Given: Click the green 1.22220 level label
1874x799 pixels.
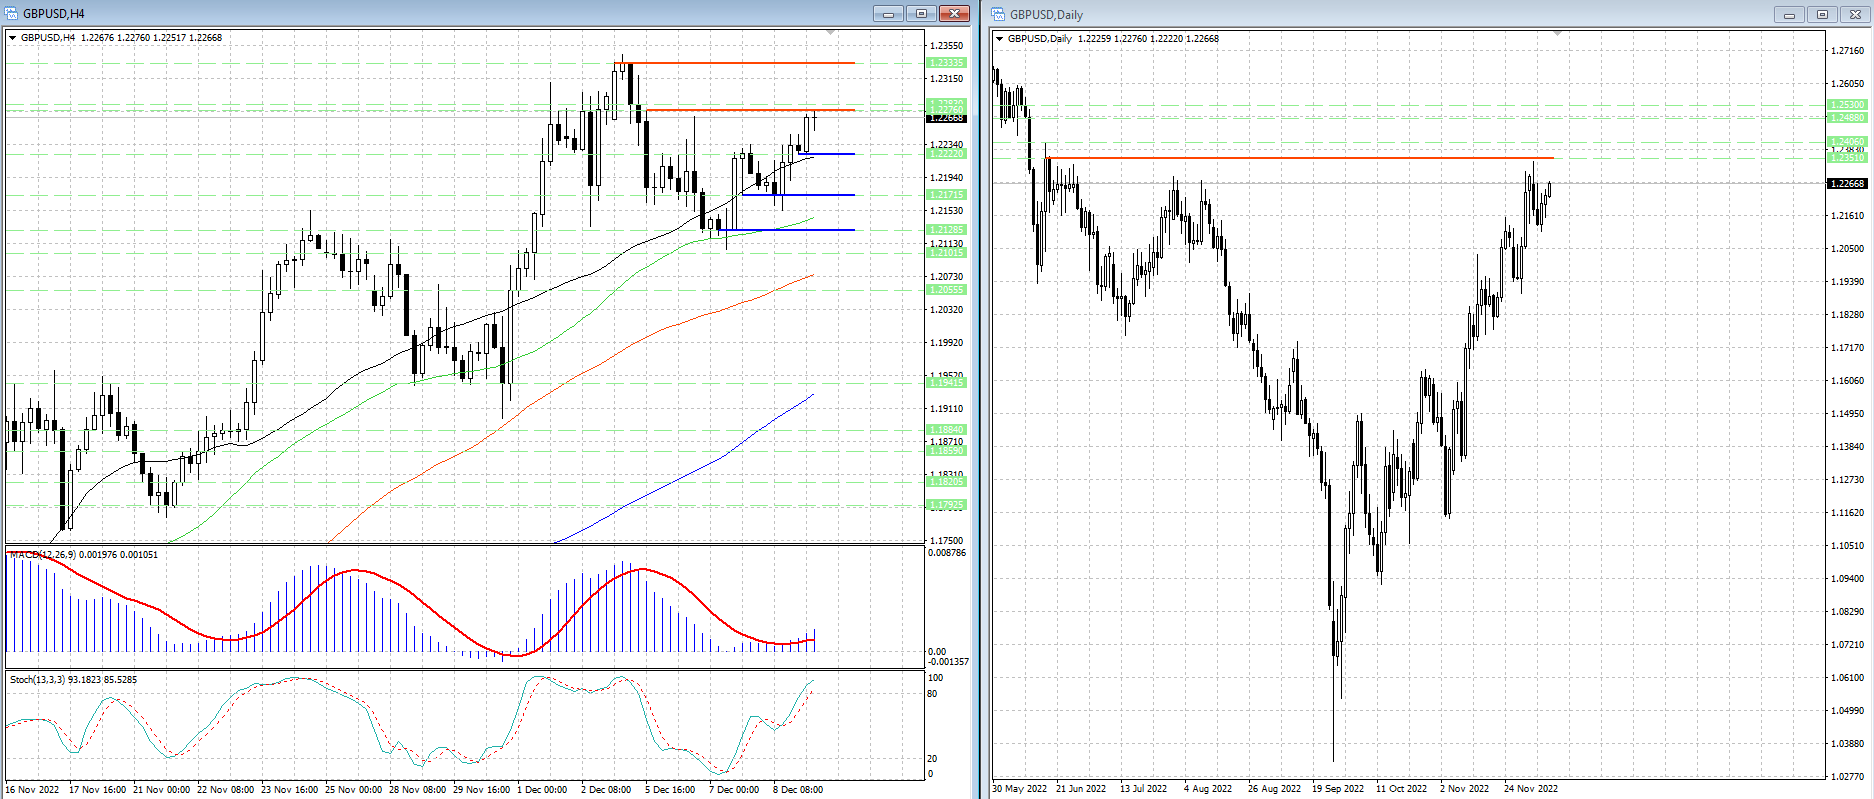Looking at the screenshot, I should coord(946,154).
